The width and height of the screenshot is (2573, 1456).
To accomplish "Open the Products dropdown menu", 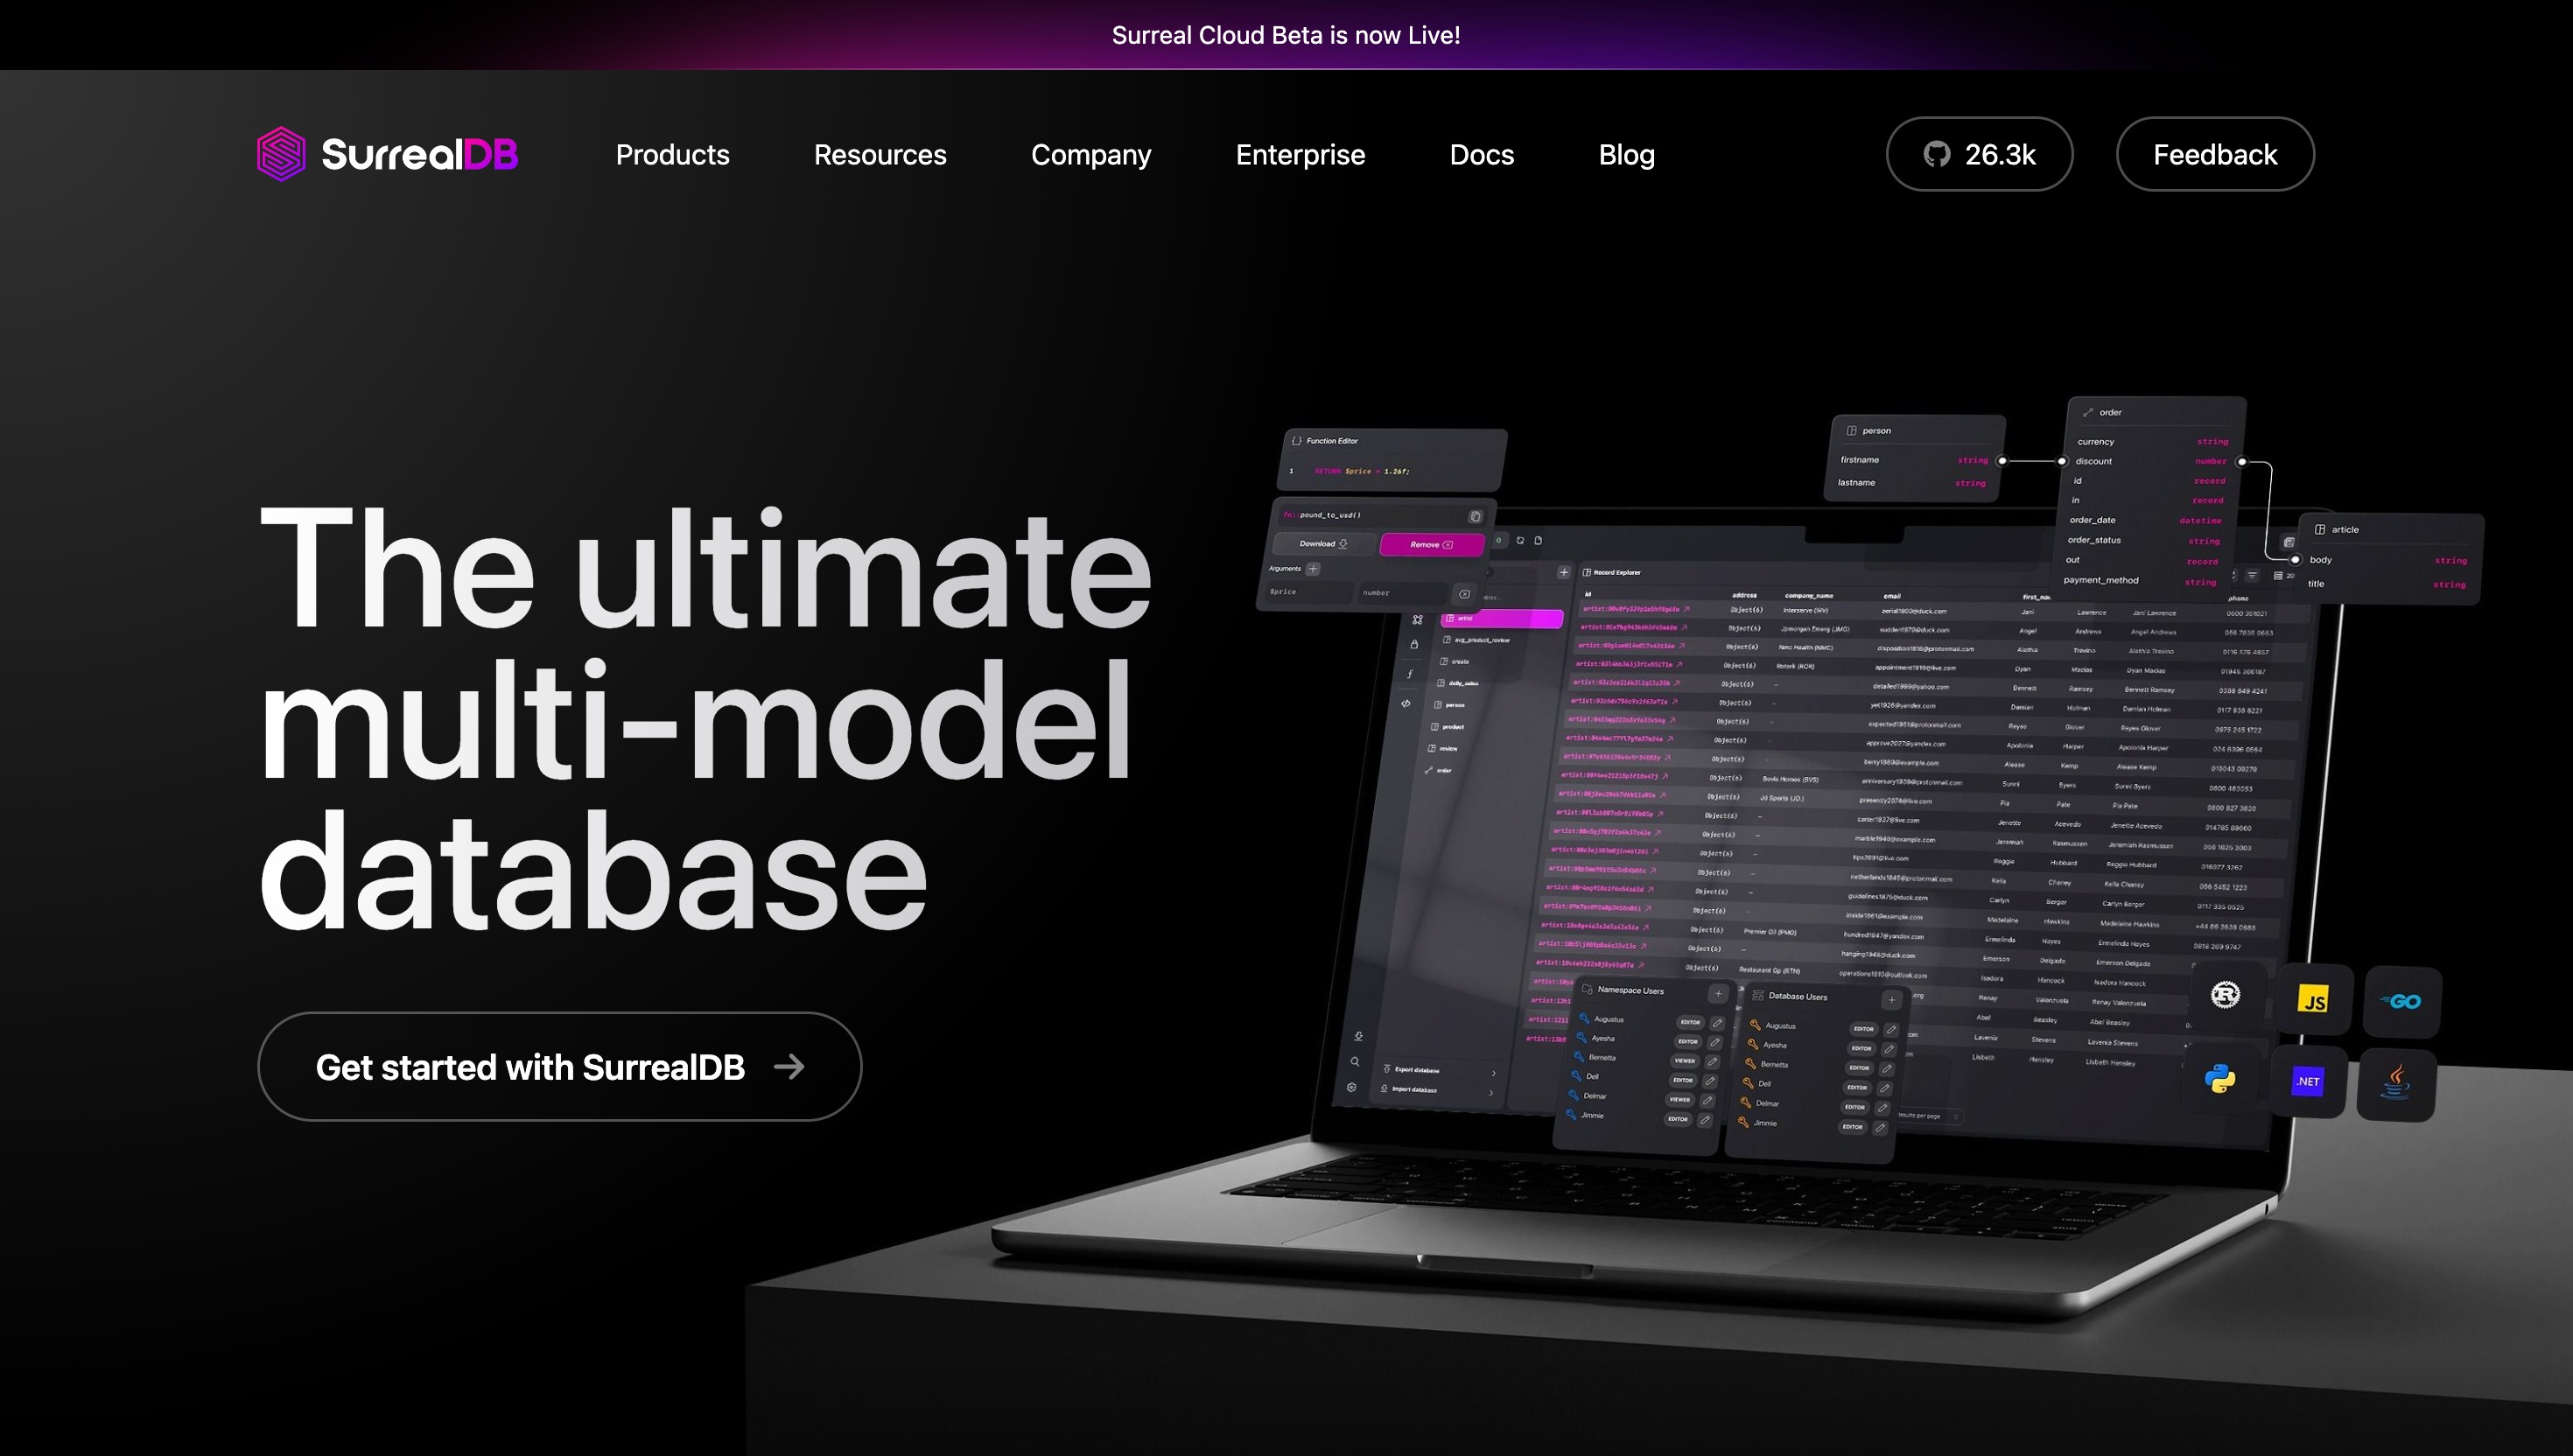I will tap(671, 154).
